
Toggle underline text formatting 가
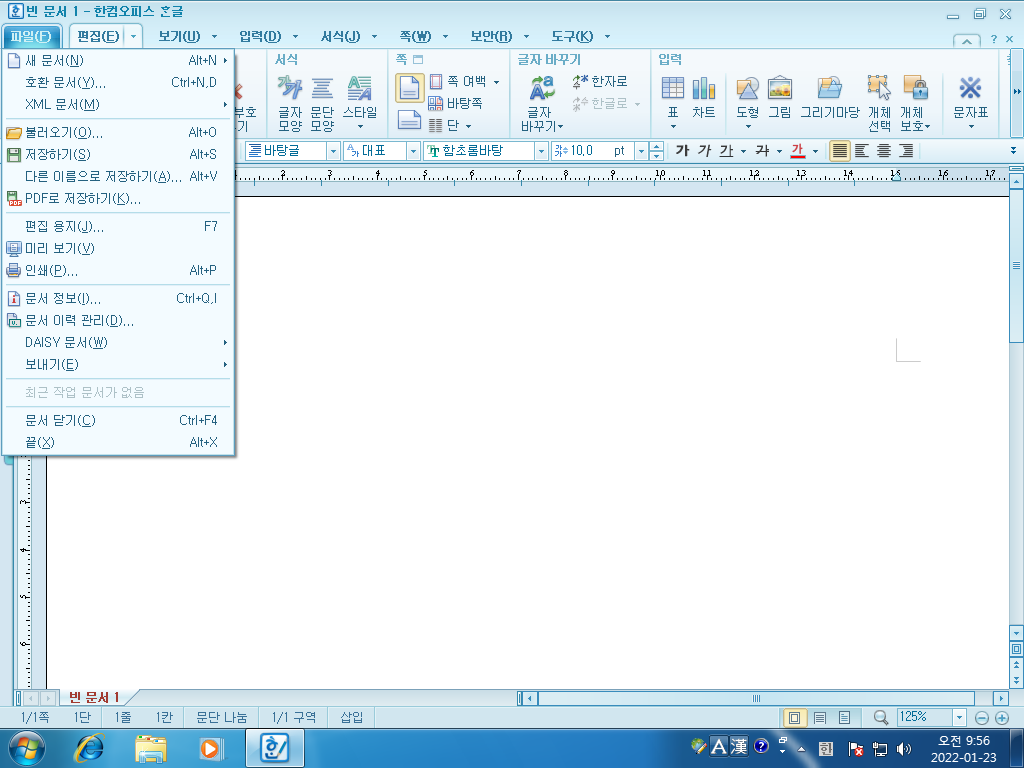point(726,151)
